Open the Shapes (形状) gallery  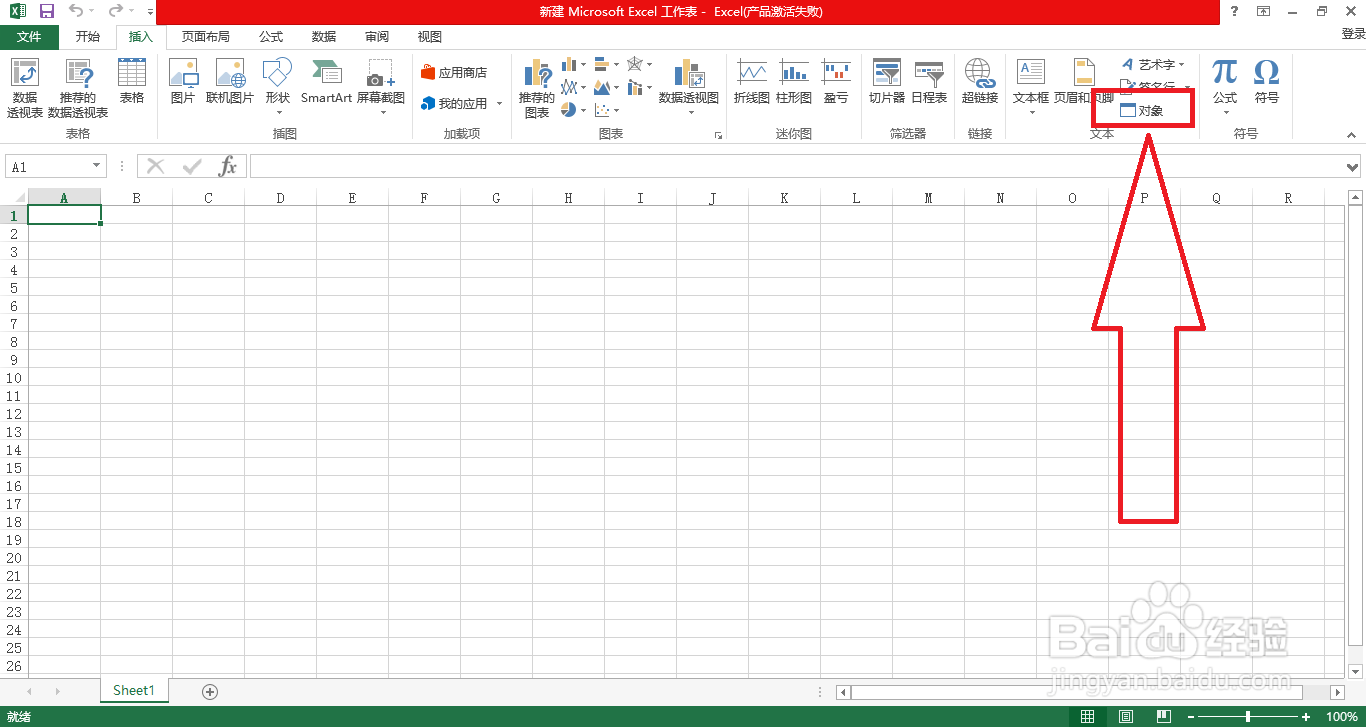pyautogui.click(x=278, y=88)
